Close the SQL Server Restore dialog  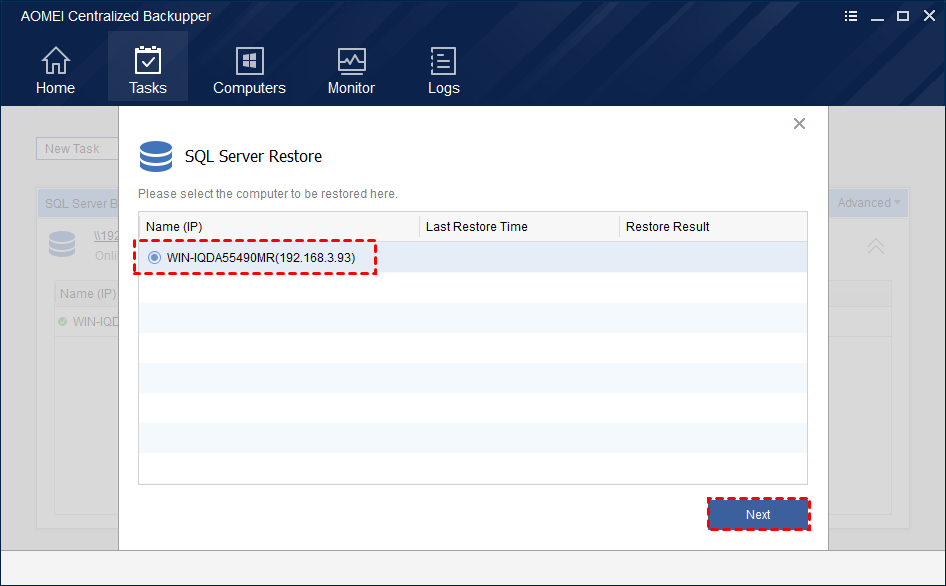(x=799, y=124)
